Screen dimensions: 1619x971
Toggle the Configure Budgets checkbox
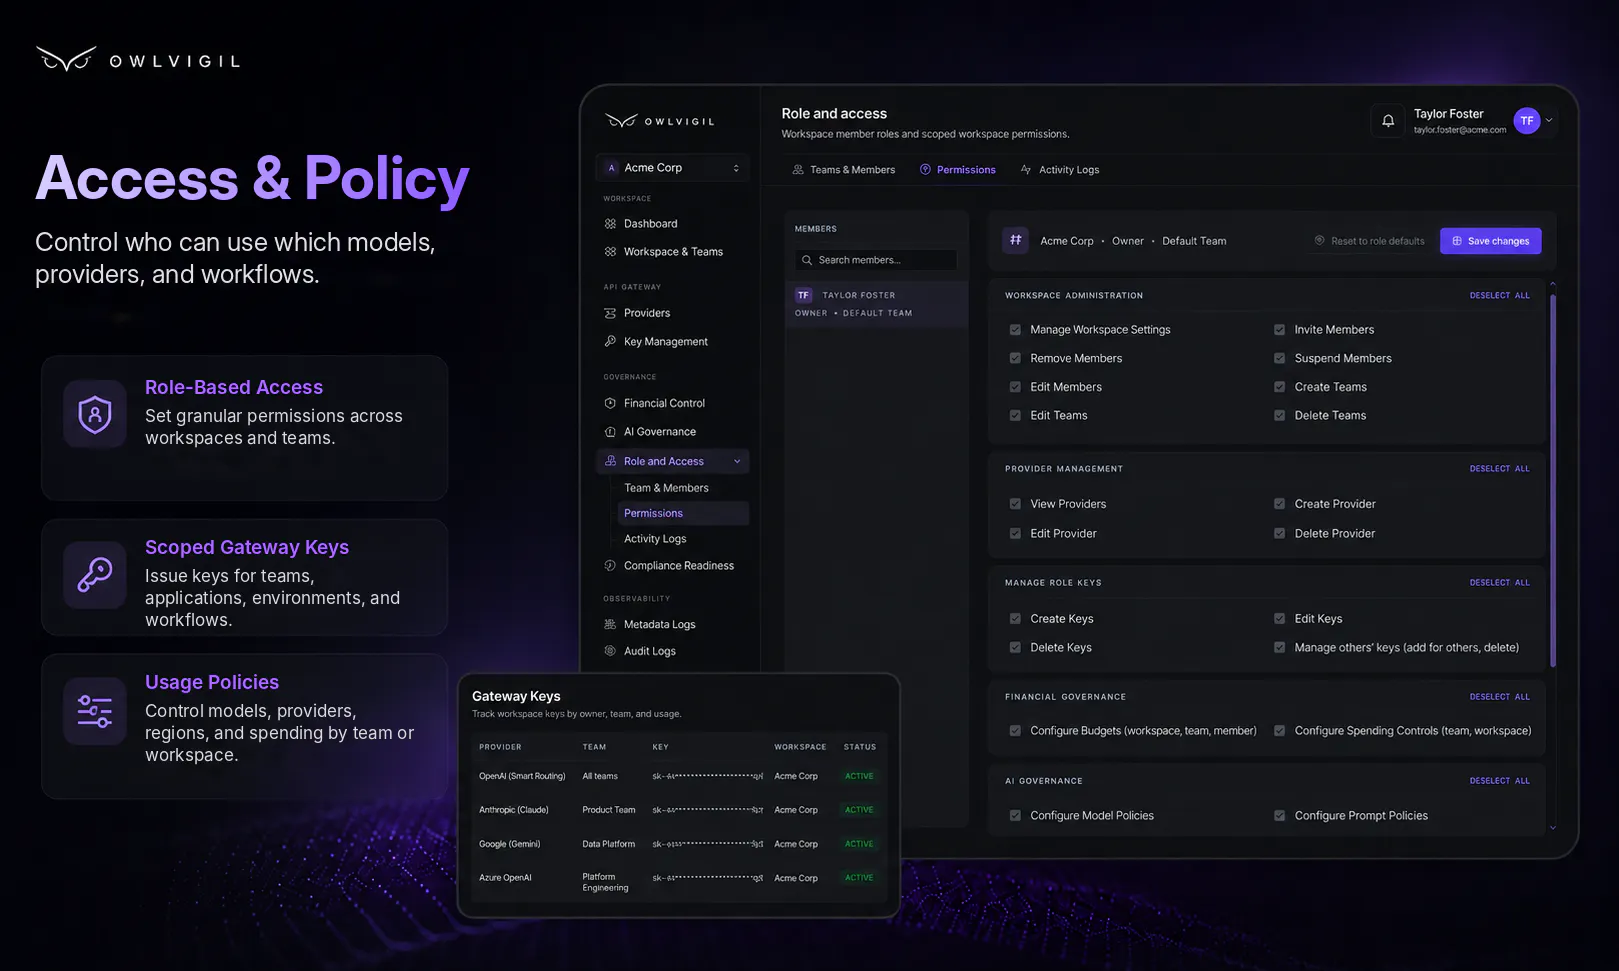[x=1015, y=731]
